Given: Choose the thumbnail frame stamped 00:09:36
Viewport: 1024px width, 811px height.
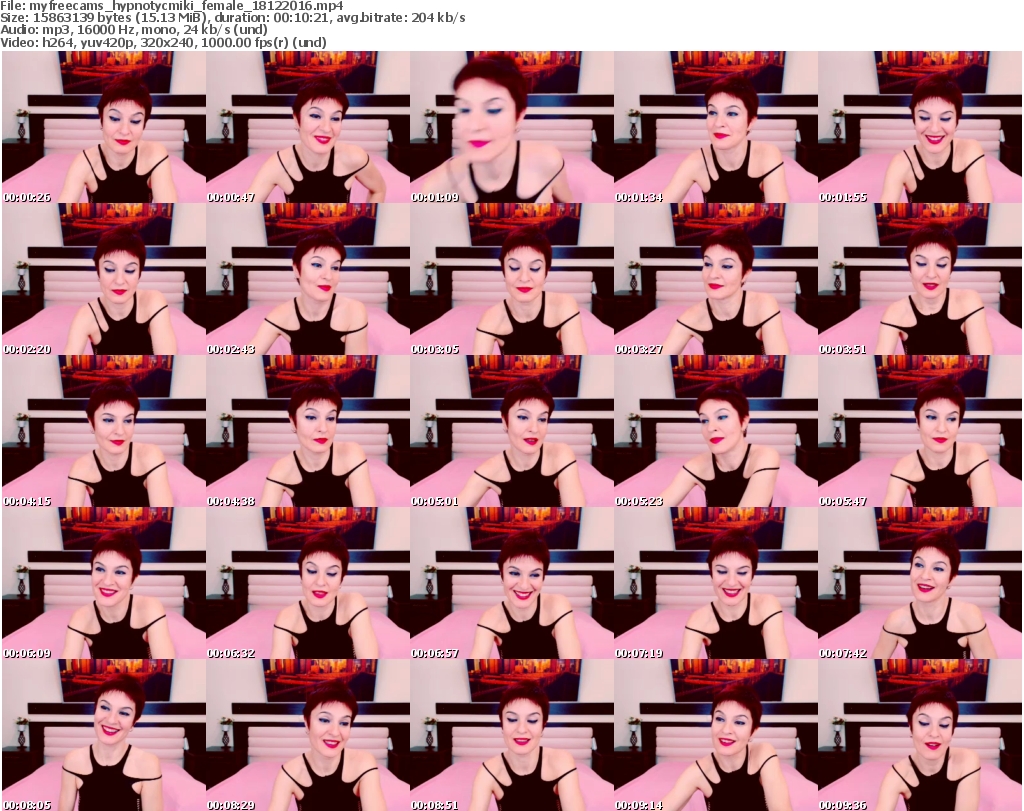Looking at the screenshot, I should [x=920, y=735].
